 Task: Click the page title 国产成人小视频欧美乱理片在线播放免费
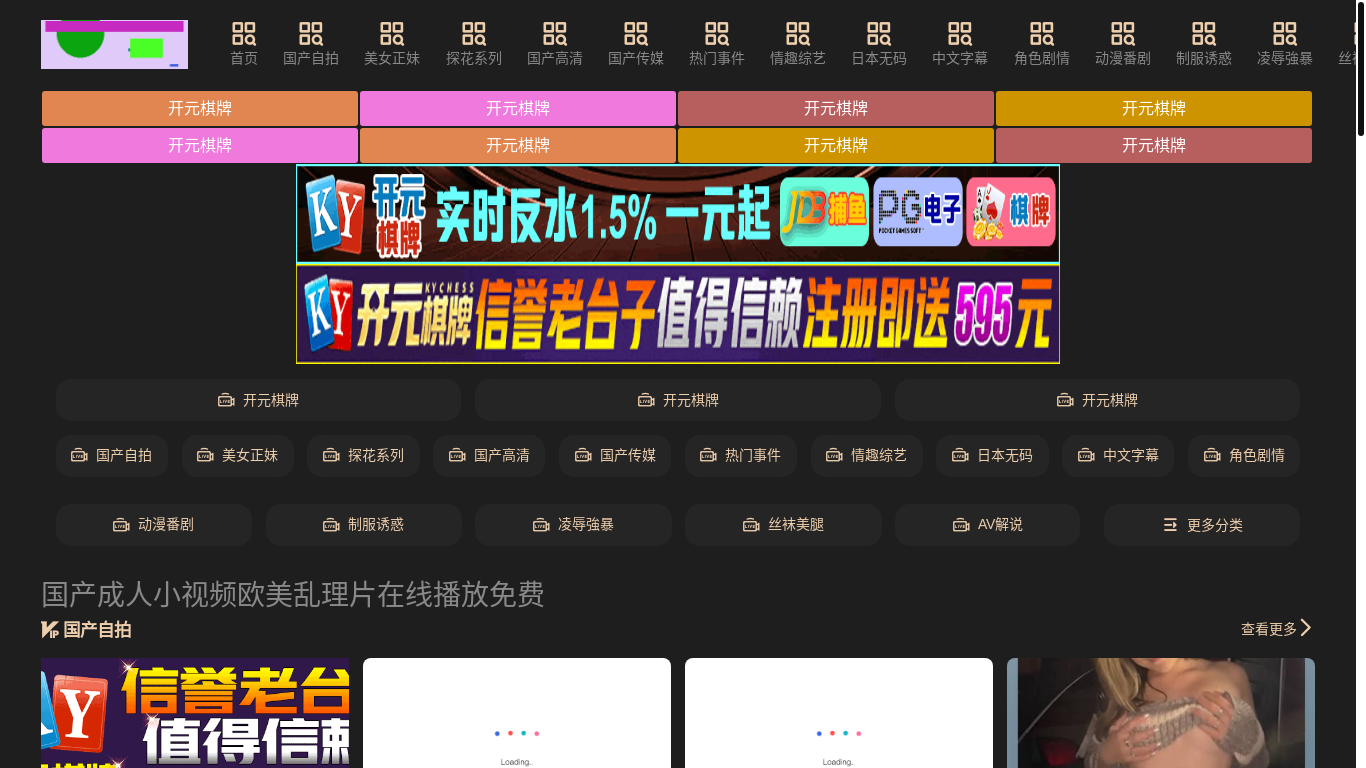tap(293, 594)
